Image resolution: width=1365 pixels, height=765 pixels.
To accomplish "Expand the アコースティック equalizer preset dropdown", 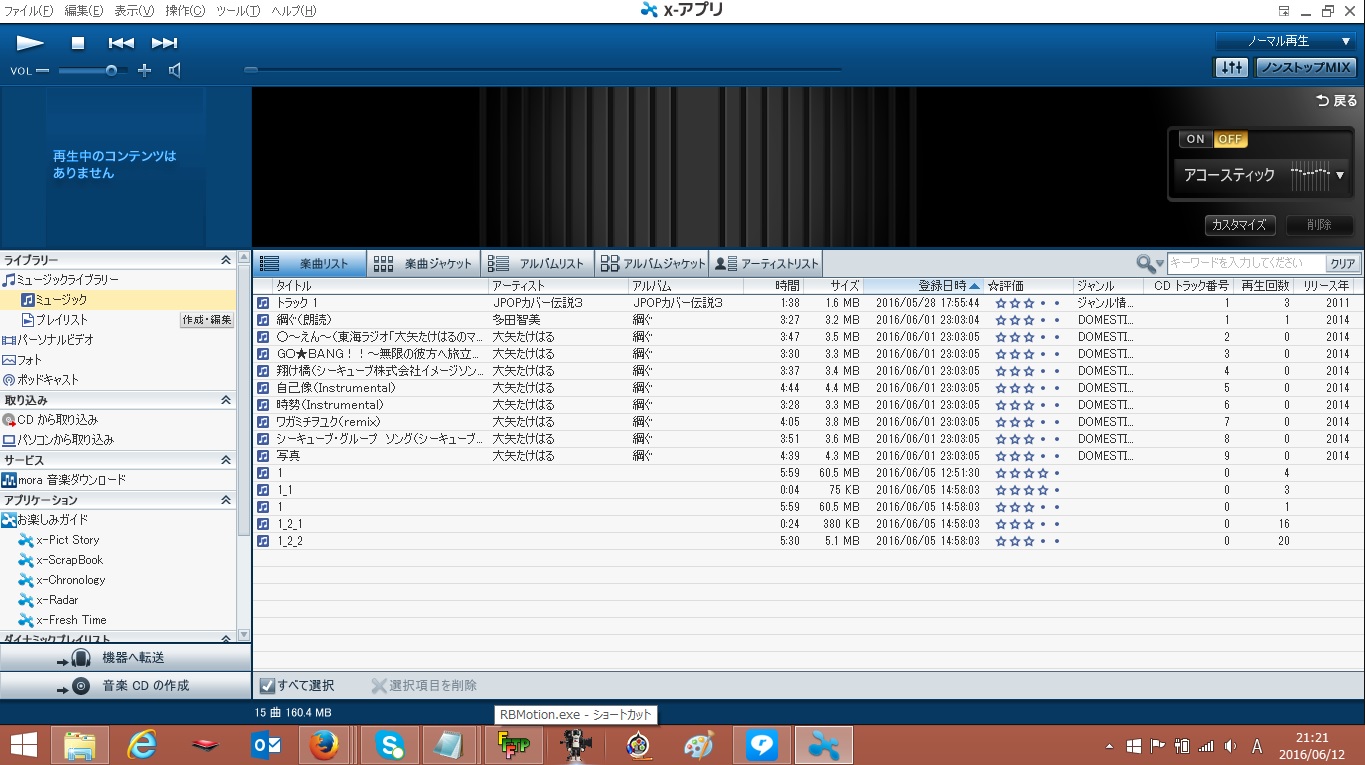I will [1339, 175].
